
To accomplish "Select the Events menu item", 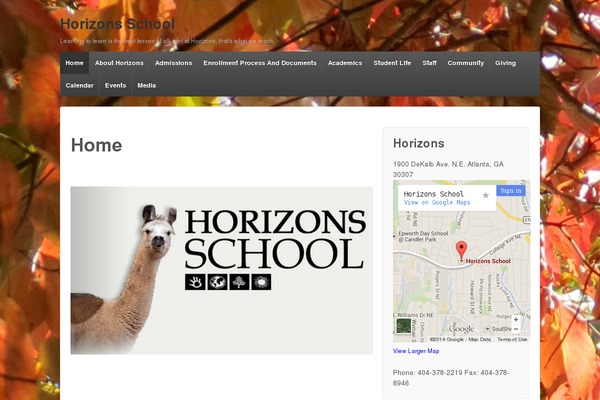I will (x=115, y=85).
